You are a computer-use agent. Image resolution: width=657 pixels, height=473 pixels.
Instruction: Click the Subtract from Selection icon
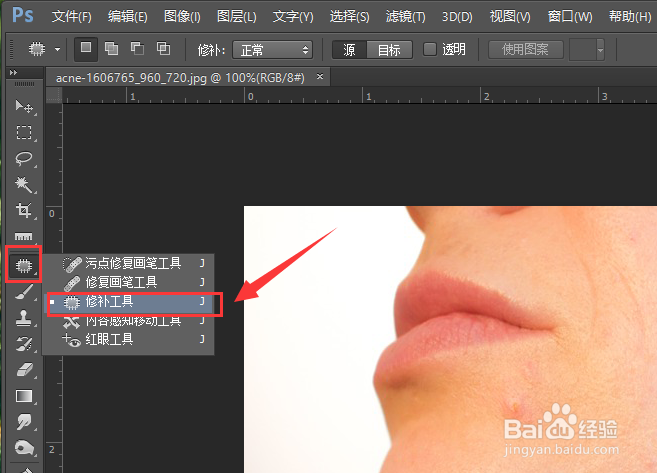(x=137, y=49)
